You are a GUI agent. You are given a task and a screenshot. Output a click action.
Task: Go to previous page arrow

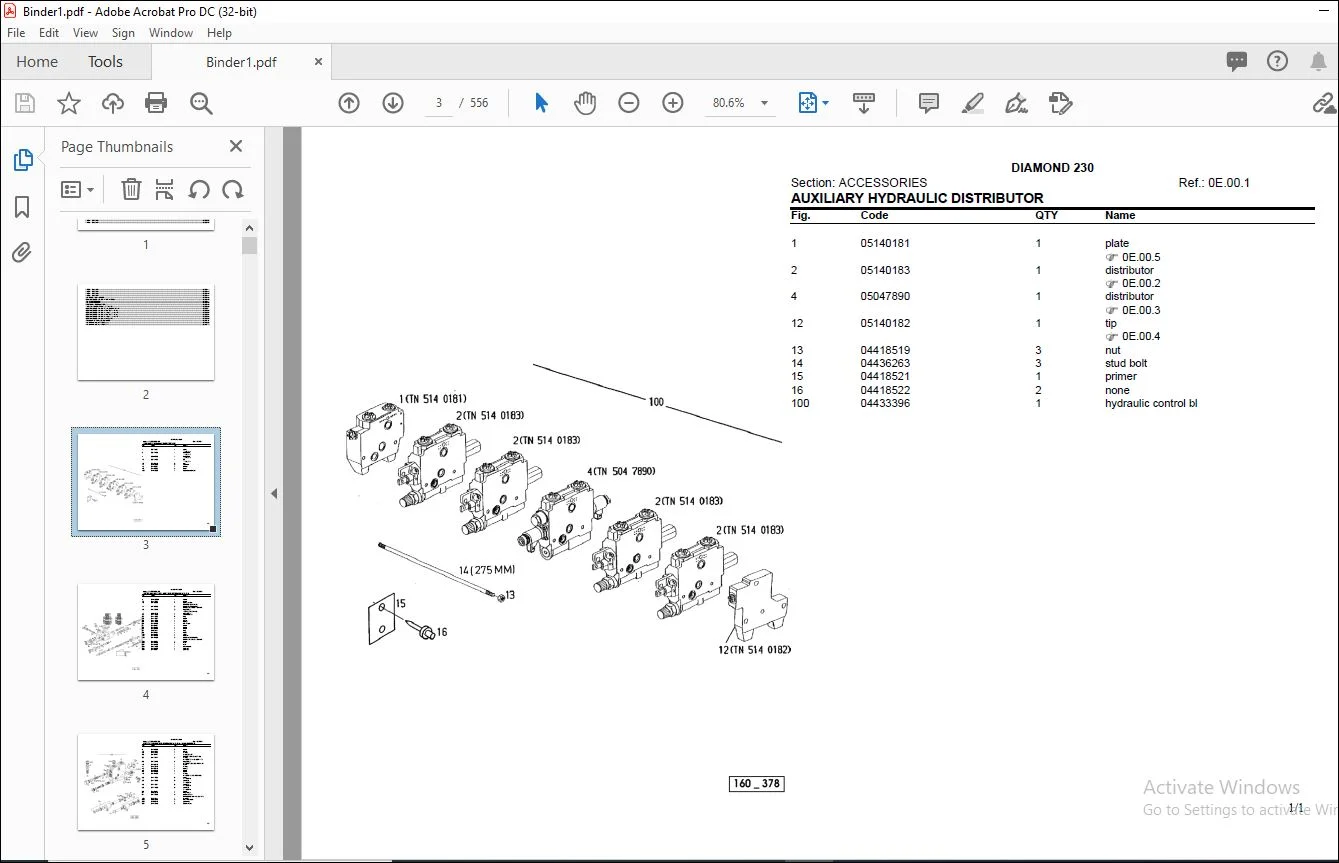pos(349,103)
